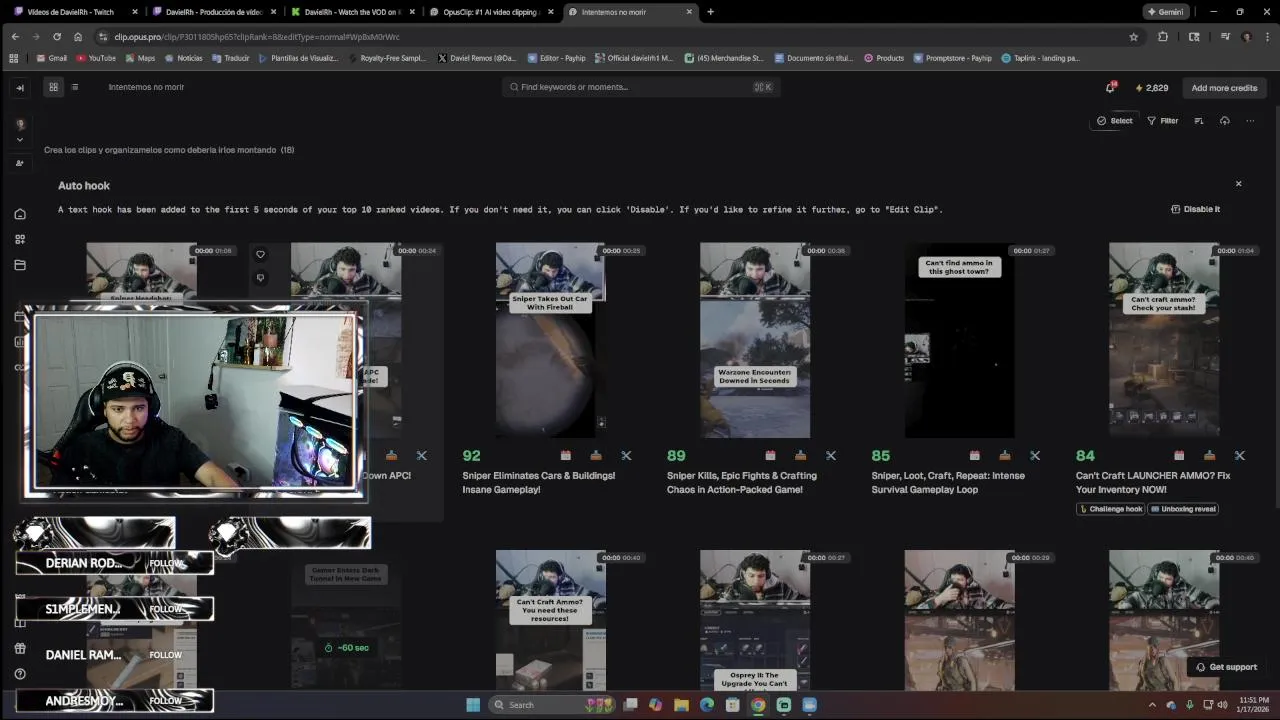Click the X icon on score 84 clip
Screen dimensions: 1280x720
tap(1240, 456)
